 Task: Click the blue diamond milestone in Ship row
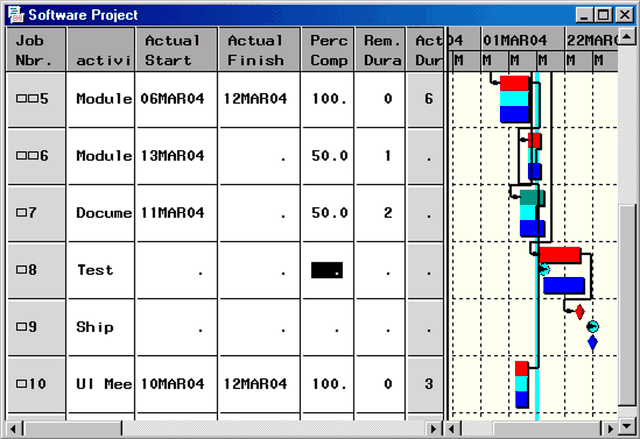pos(592,343)
